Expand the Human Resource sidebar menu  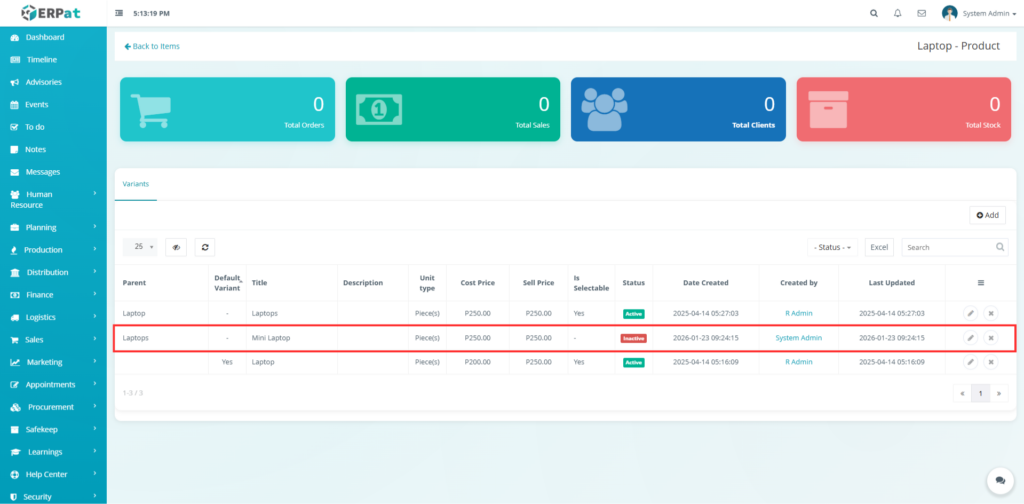click(x=53, y=199)
